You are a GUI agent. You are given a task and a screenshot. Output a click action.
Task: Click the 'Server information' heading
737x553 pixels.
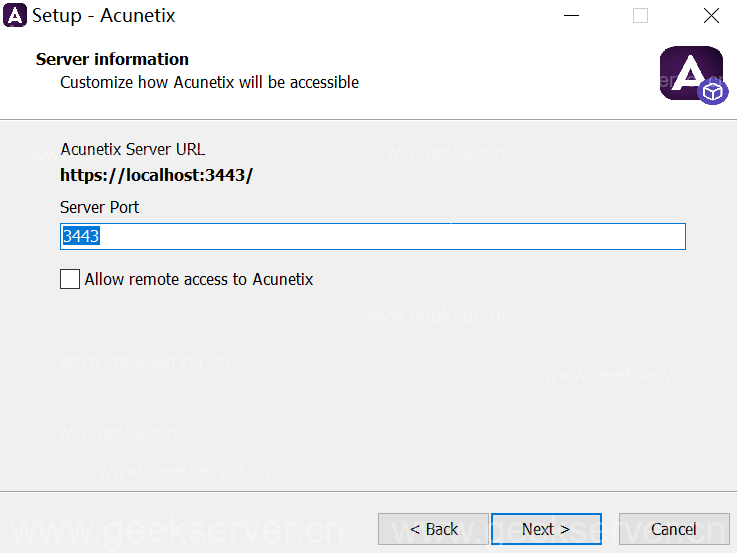click(112, 59)
